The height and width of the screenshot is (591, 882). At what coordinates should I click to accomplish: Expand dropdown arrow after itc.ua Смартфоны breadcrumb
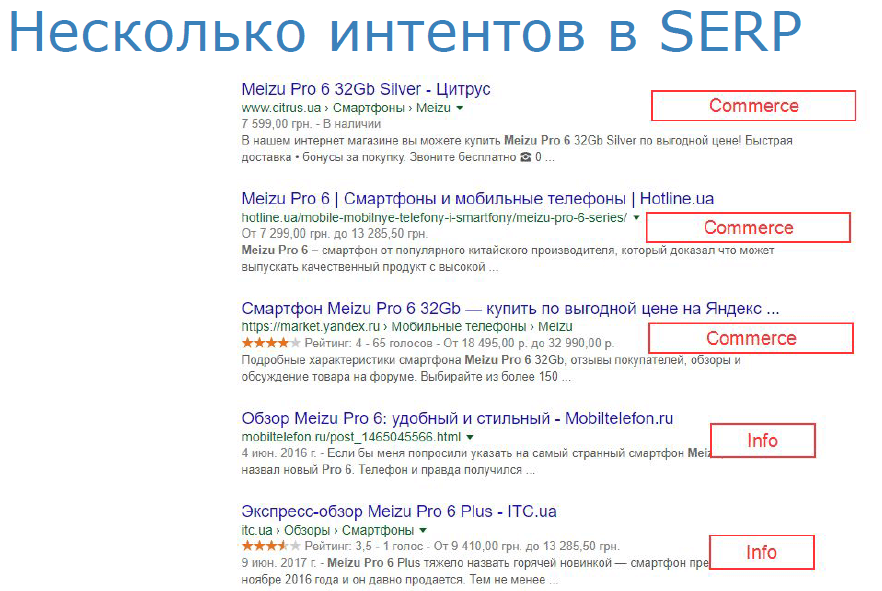coord(423,530)
